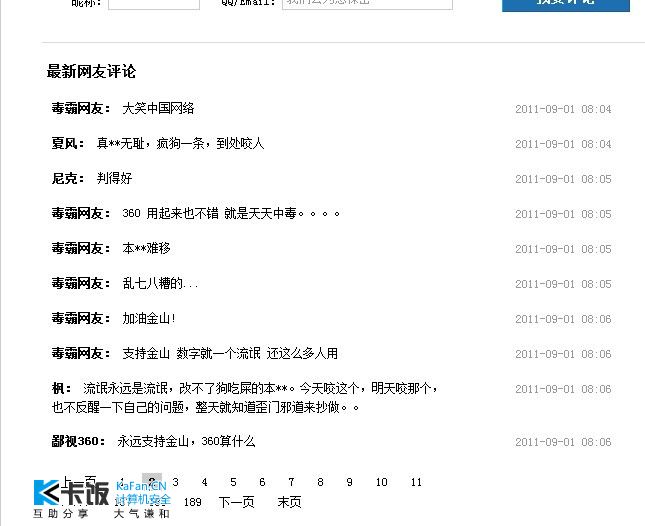This screenshot has height=526, width=645.
Task: Click timestamp on 大笑中国网络 comment row
Action: click(563, 109)
